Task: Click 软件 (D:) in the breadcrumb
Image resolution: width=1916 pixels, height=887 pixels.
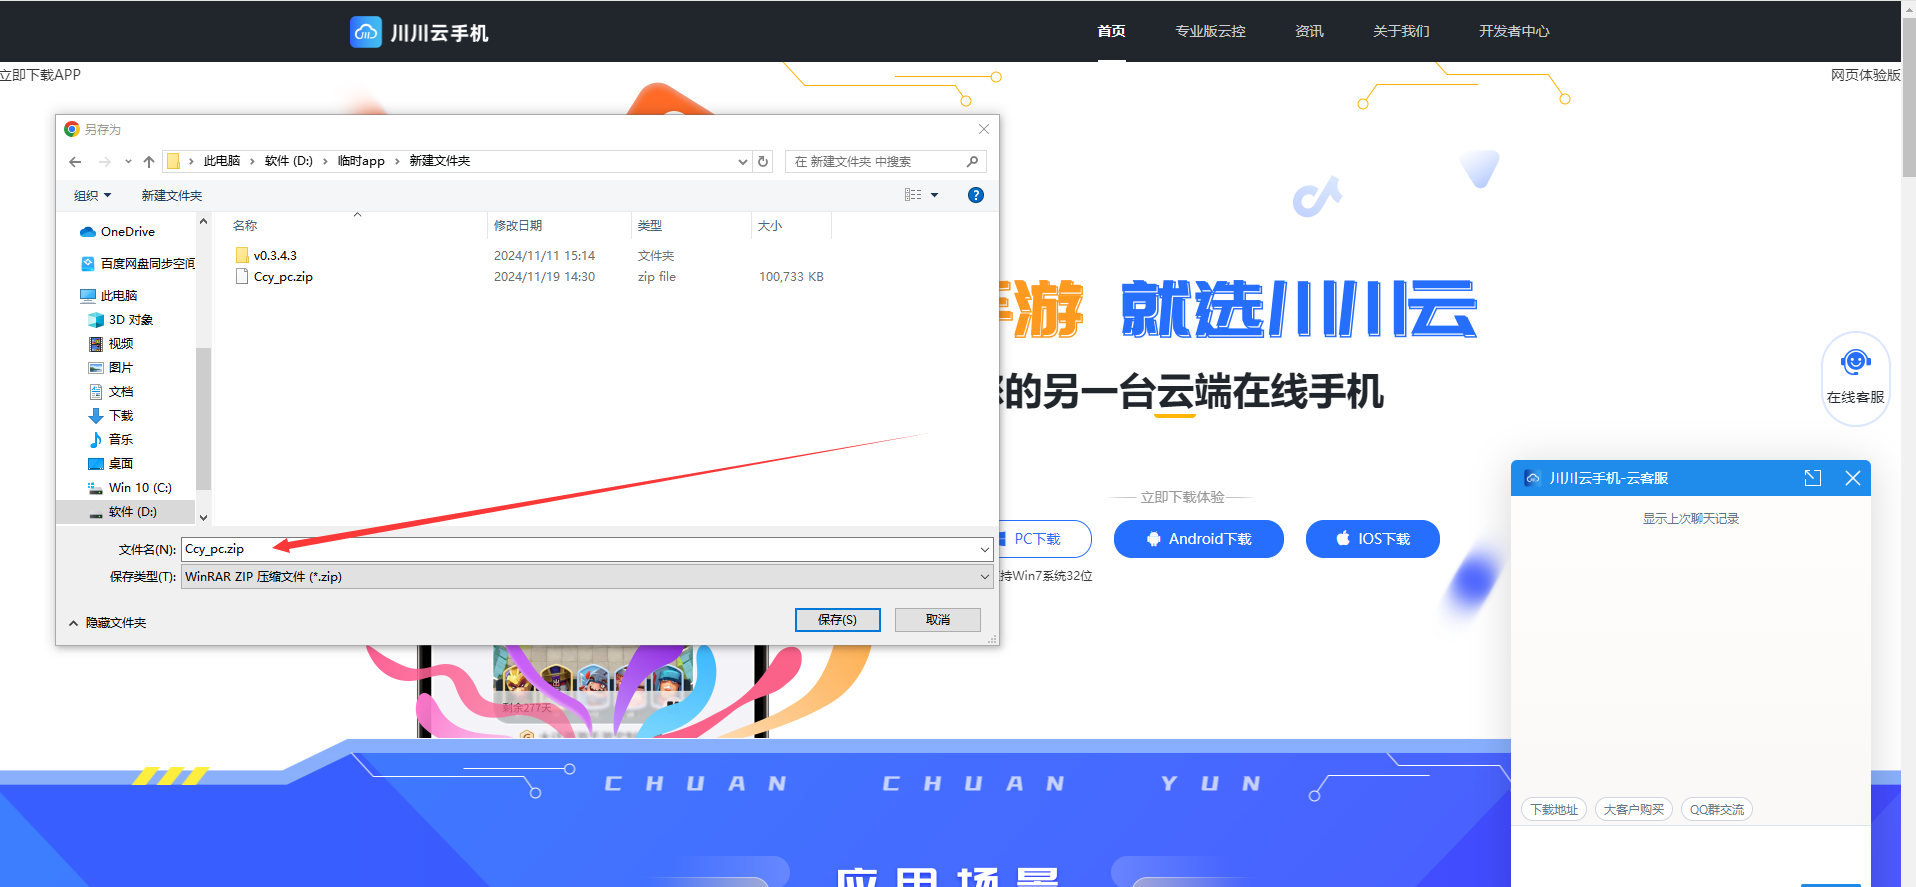Action: (x=289, y=161)
